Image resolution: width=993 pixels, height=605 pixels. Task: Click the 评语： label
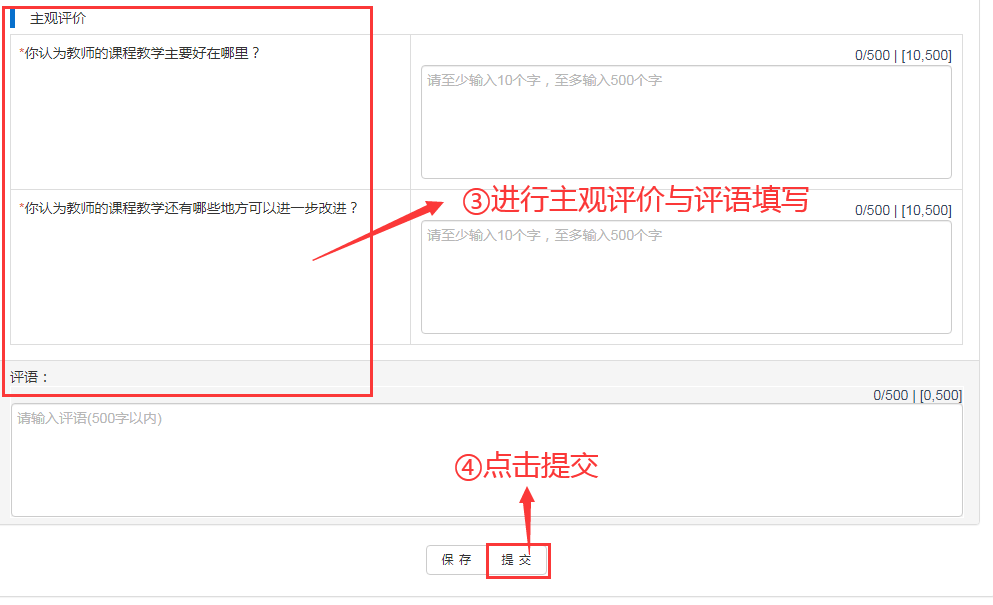tap(29, 377)
